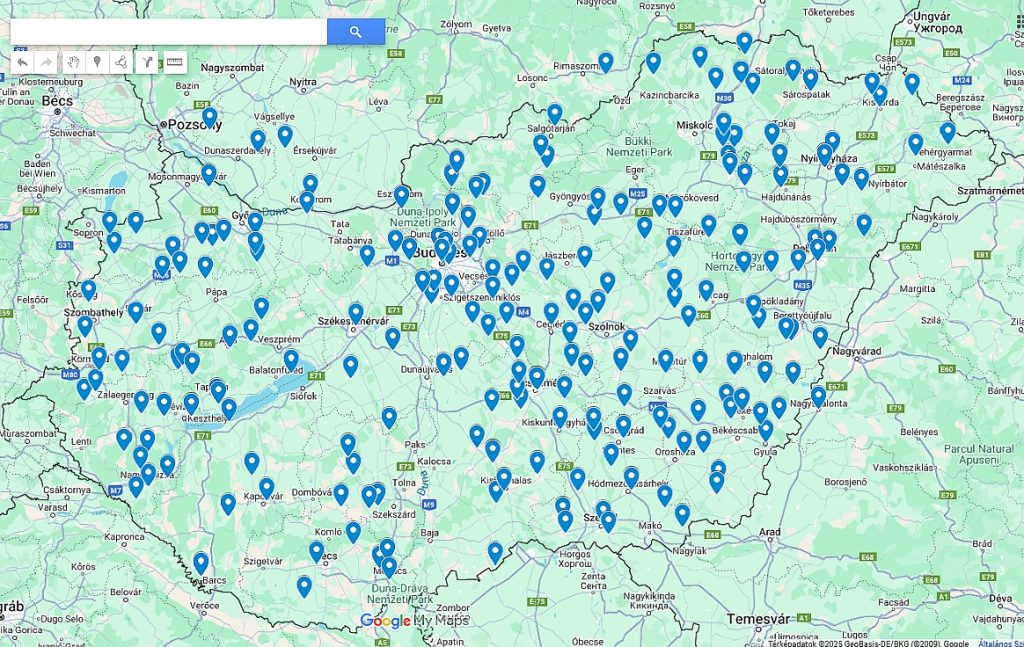
Task: Click the redo arrow in the toolbar
Action: [x=46, y=62]
